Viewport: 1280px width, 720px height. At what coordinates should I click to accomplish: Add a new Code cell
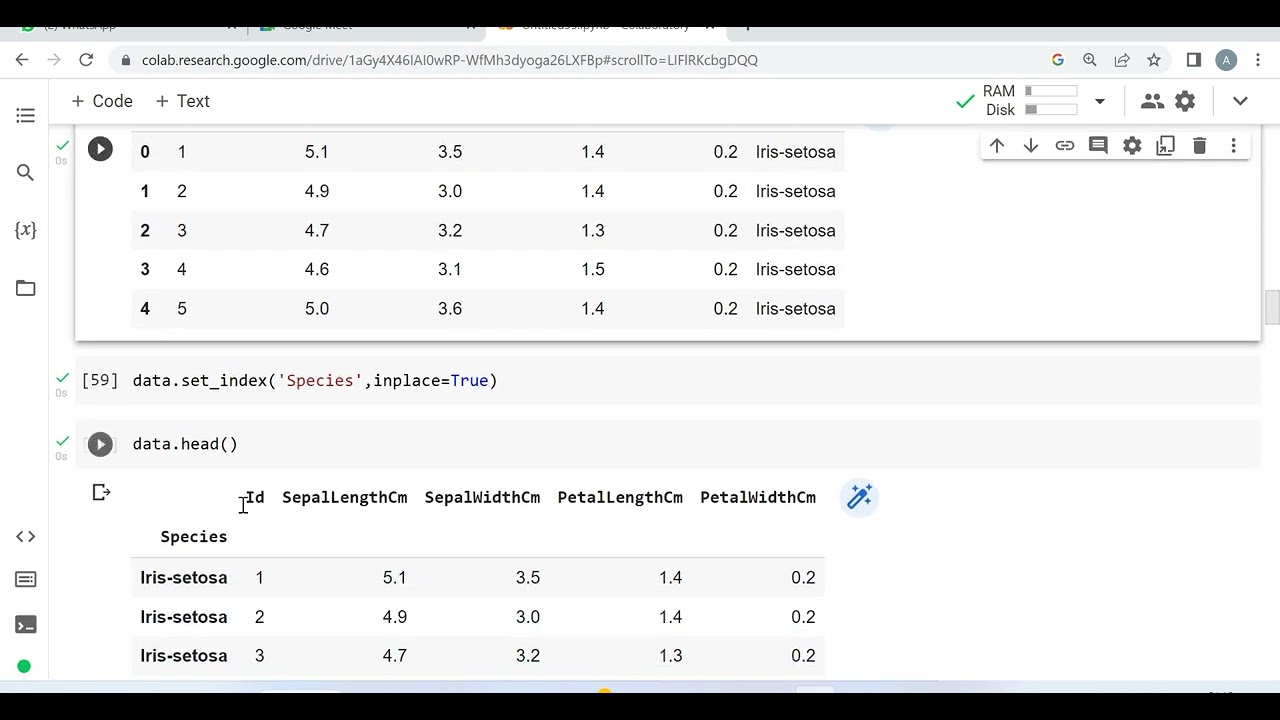point(102,101)
